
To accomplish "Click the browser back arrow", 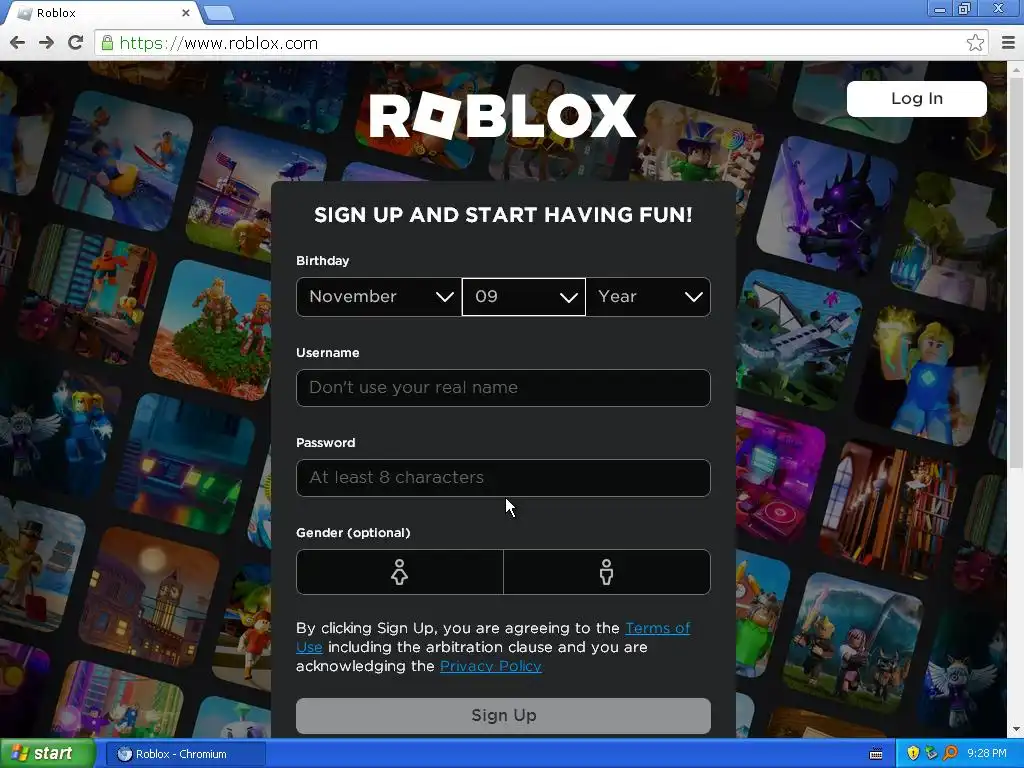I will click(x=18, y=43).
